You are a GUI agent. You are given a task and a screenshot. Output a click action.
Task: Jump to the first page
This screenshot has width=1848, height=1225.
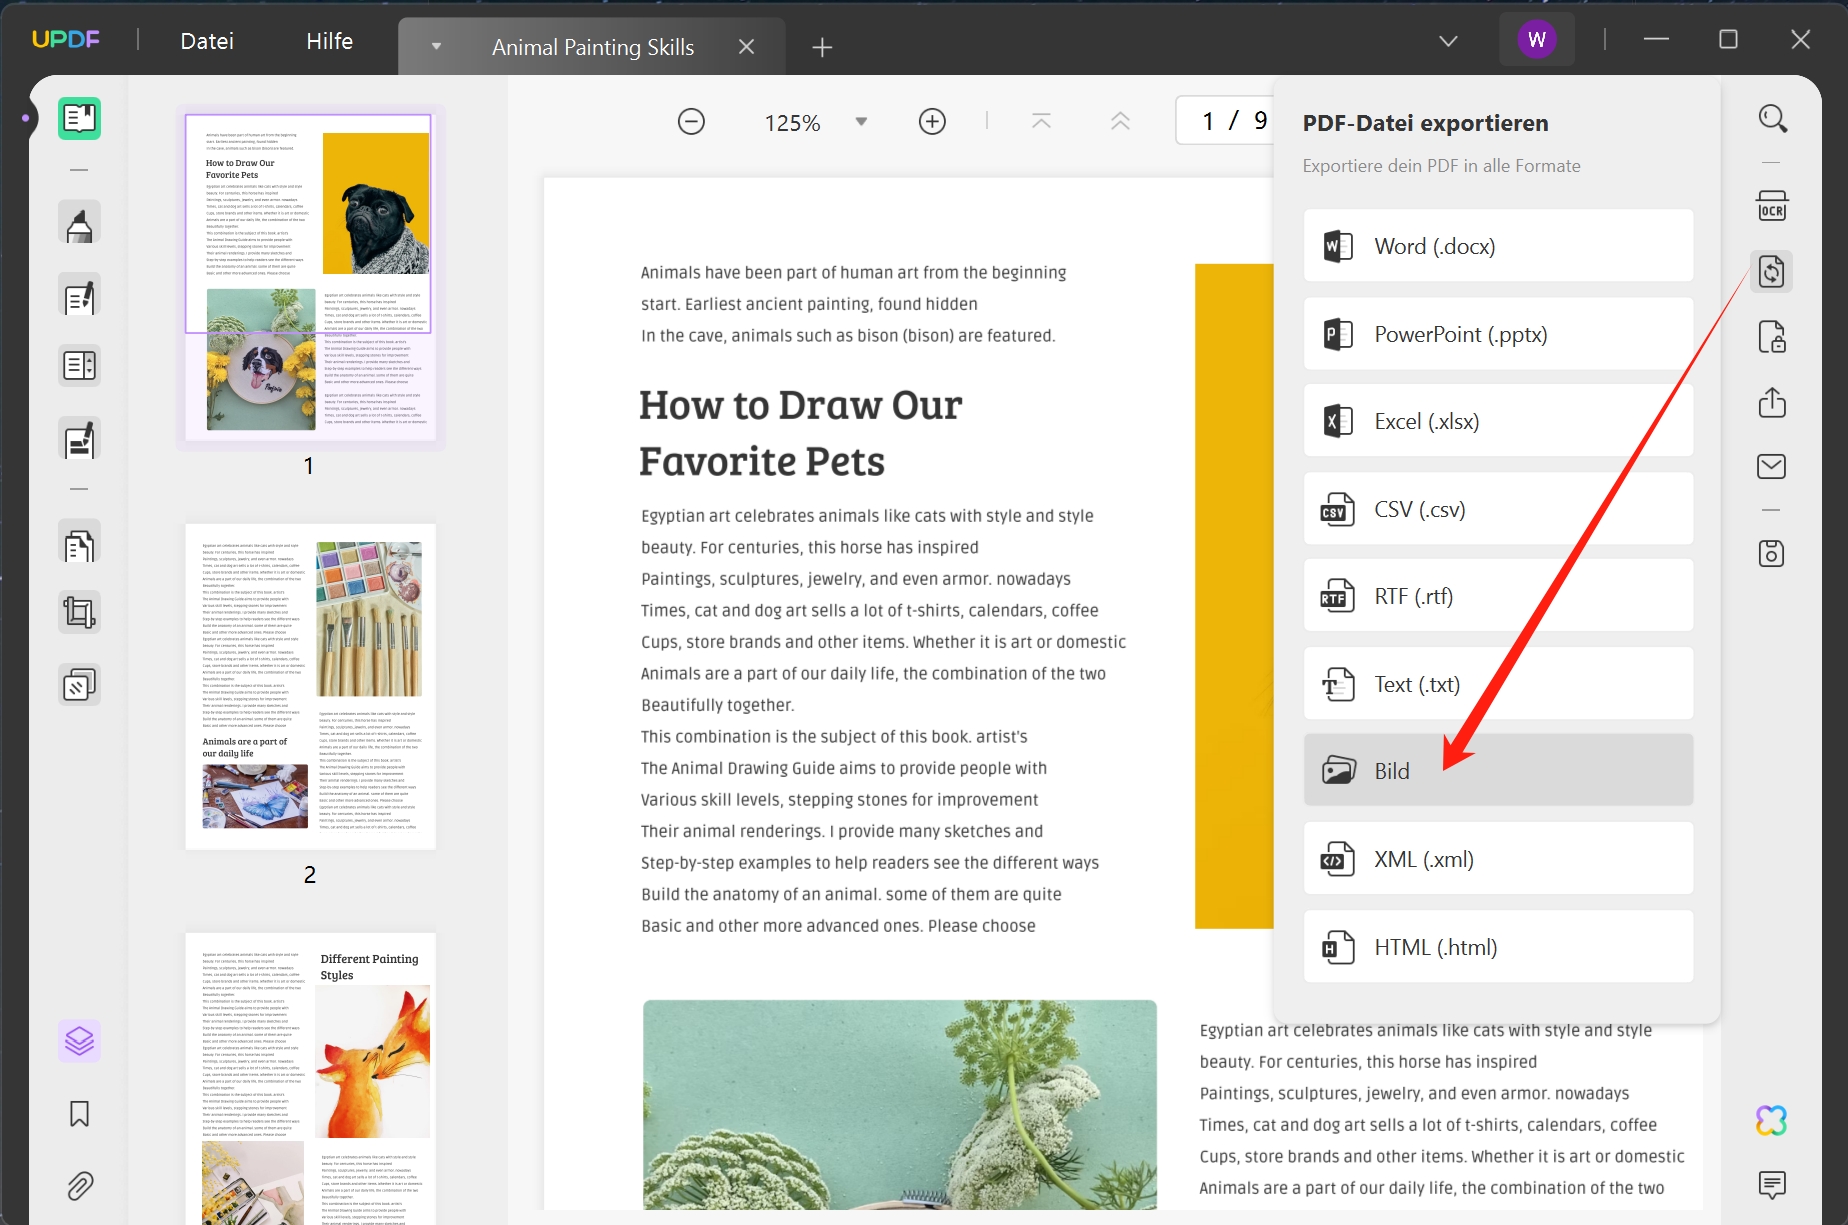tap(1040, 120)
